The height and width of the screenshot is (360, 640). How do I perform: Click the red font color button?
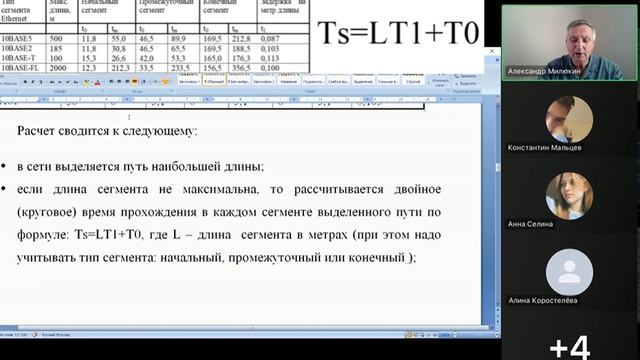pos(97,82)
